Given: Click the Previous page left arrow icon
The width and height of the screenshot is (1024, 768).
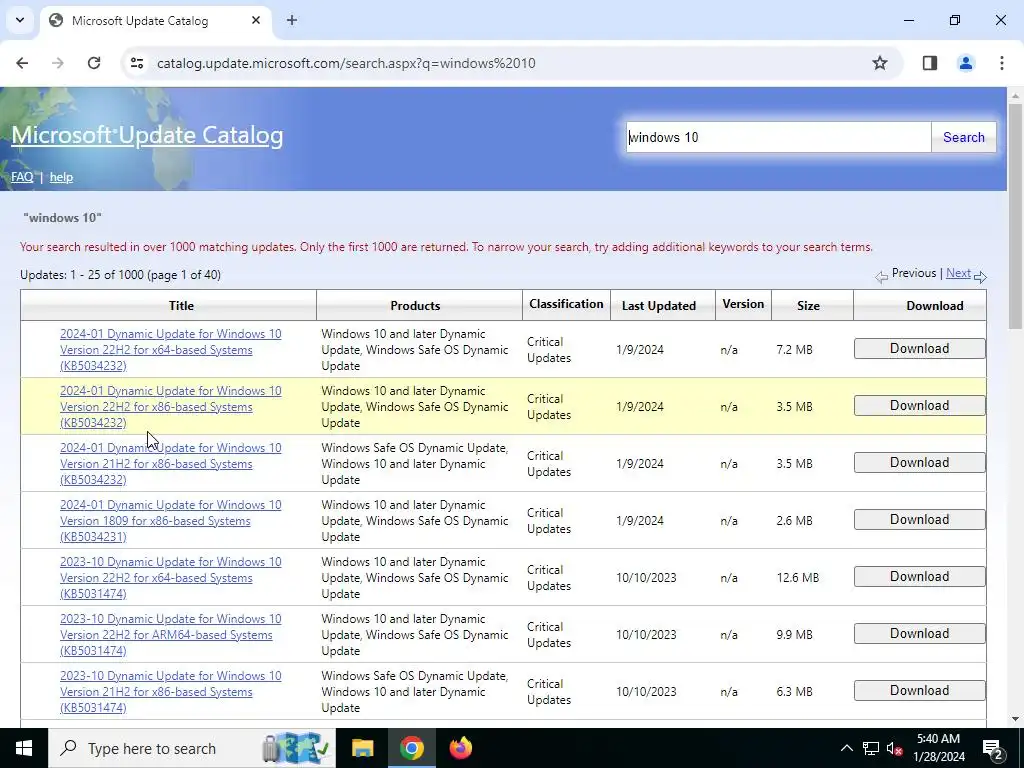Looking at the screenshot, I should coord(882,277).
